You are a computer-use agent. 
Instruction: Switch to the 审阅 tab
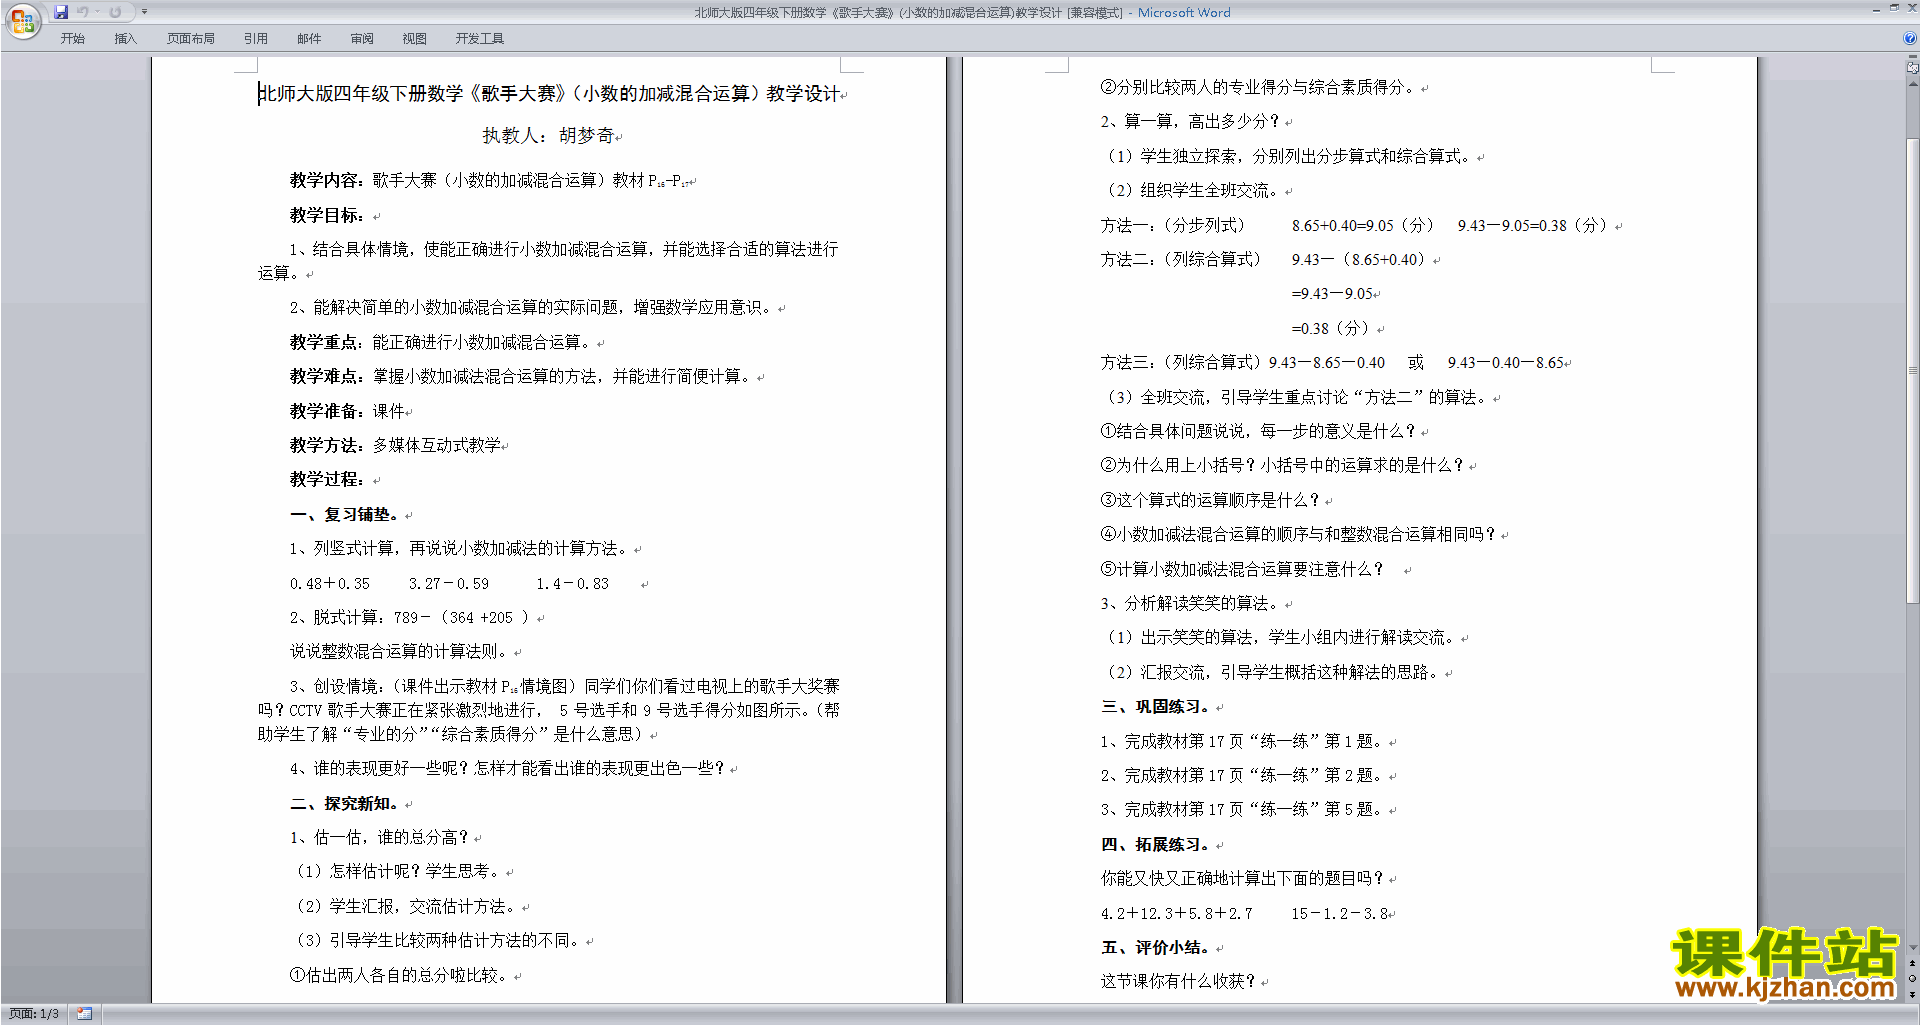[362, 38]
